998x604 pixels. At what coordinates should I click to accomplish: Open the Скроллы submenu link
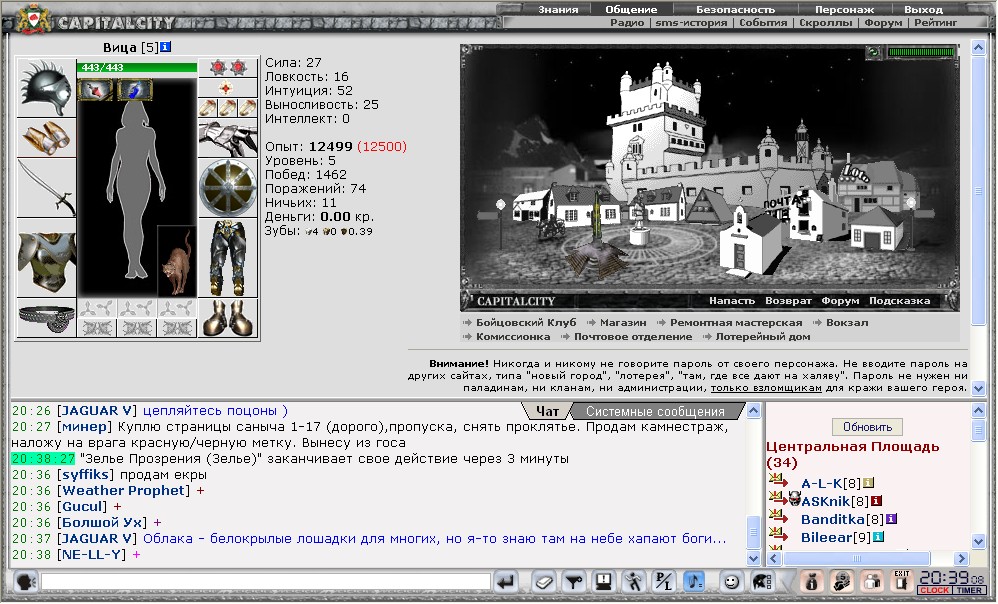coord(826,22)
